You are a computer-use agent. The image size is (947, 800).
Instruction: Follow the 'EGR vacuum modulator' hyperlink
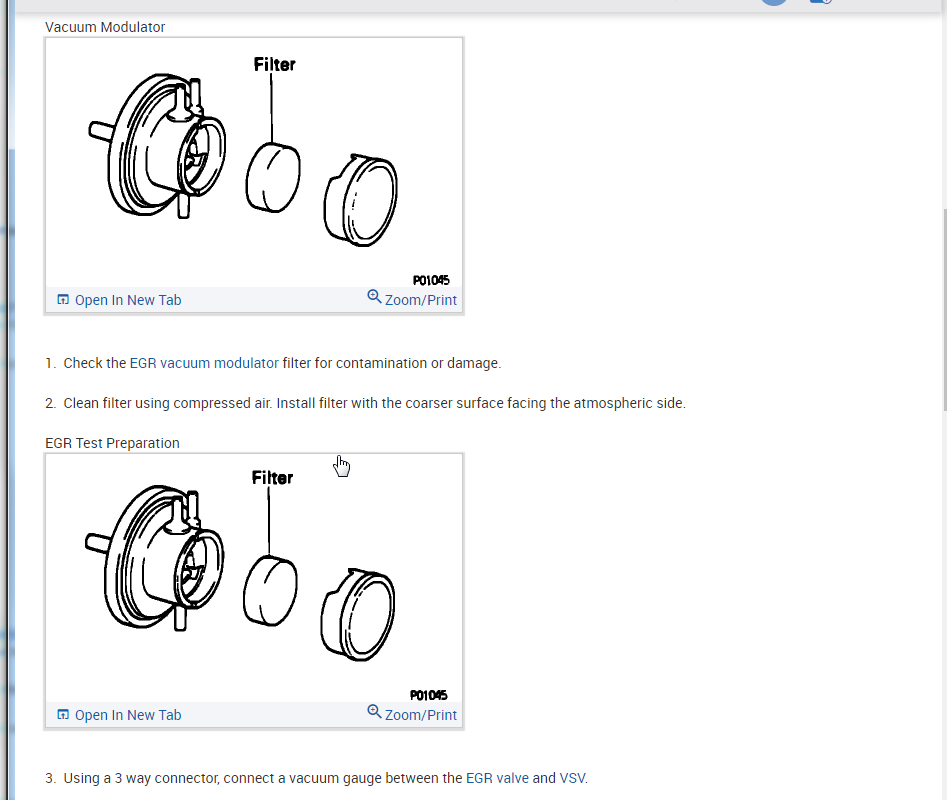pyautogui.click(x=204, y=363)
